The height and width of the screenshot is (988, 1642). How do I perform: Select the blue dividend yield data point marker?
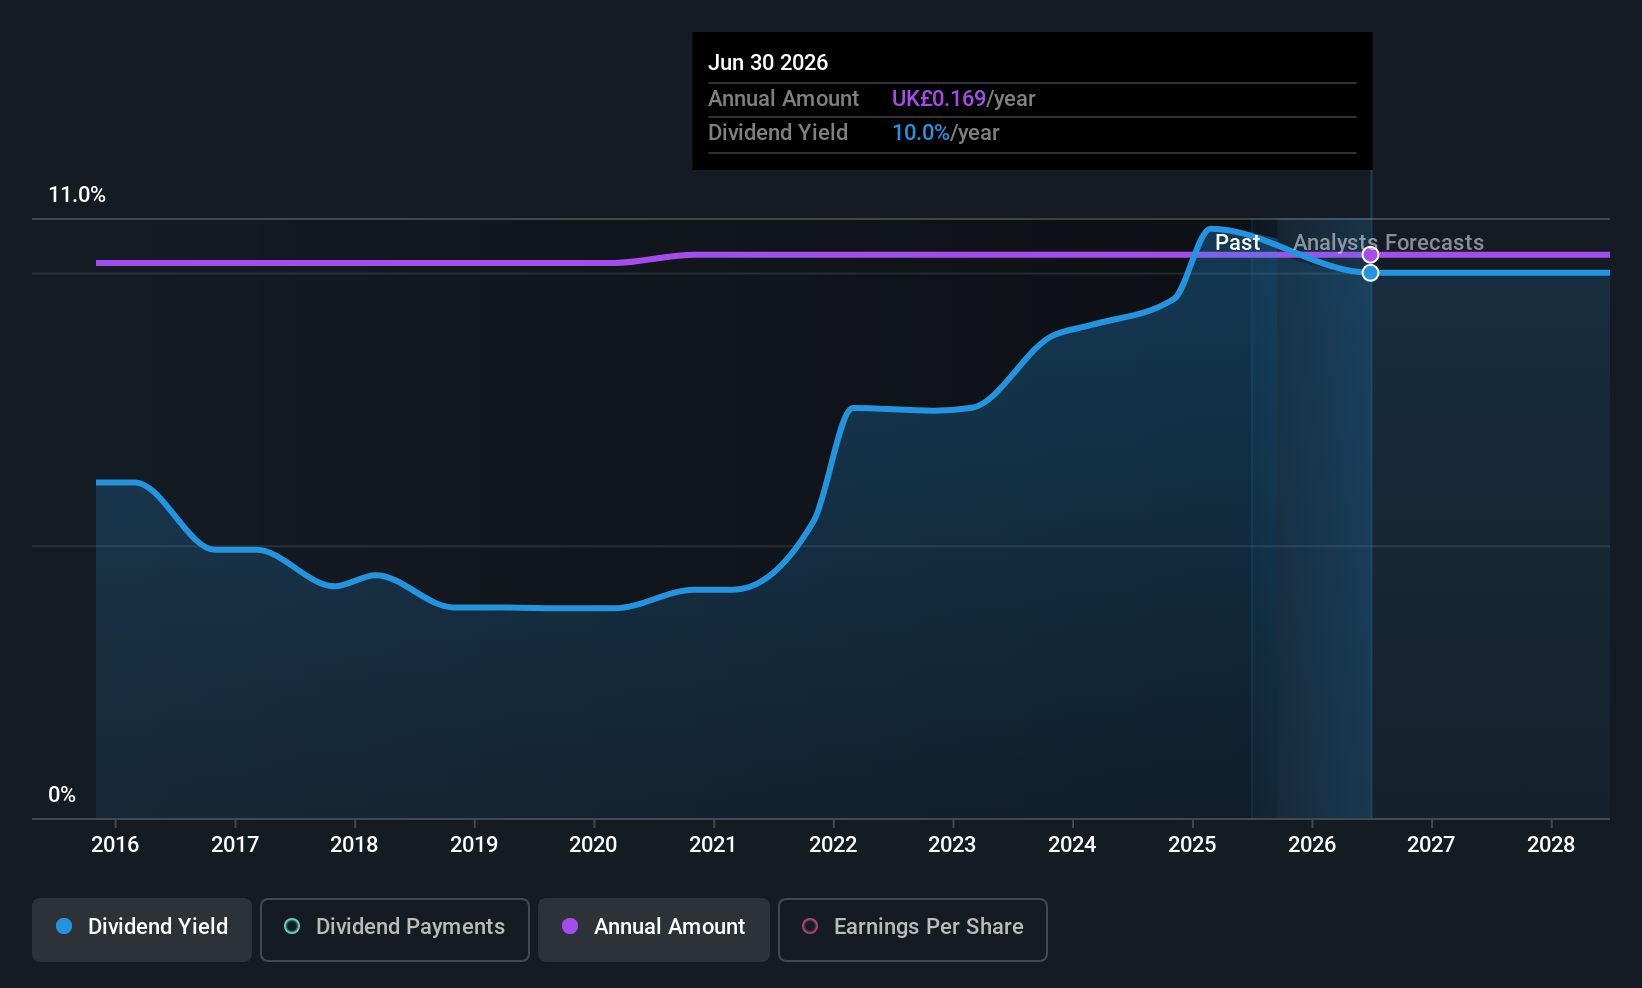coord(1371,273)
